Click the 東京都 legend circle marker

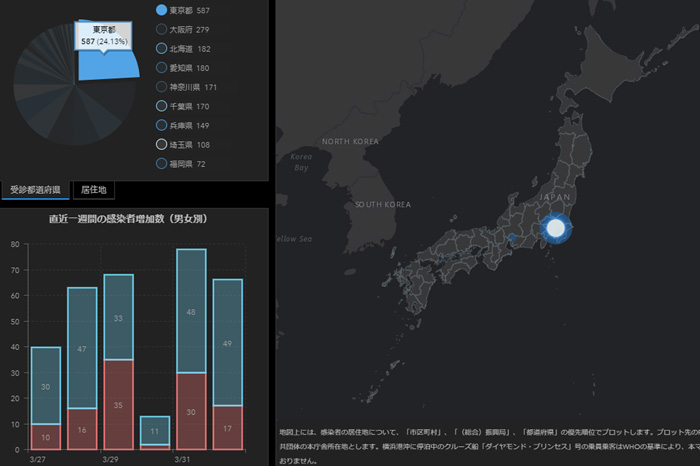tap(162, 10)
